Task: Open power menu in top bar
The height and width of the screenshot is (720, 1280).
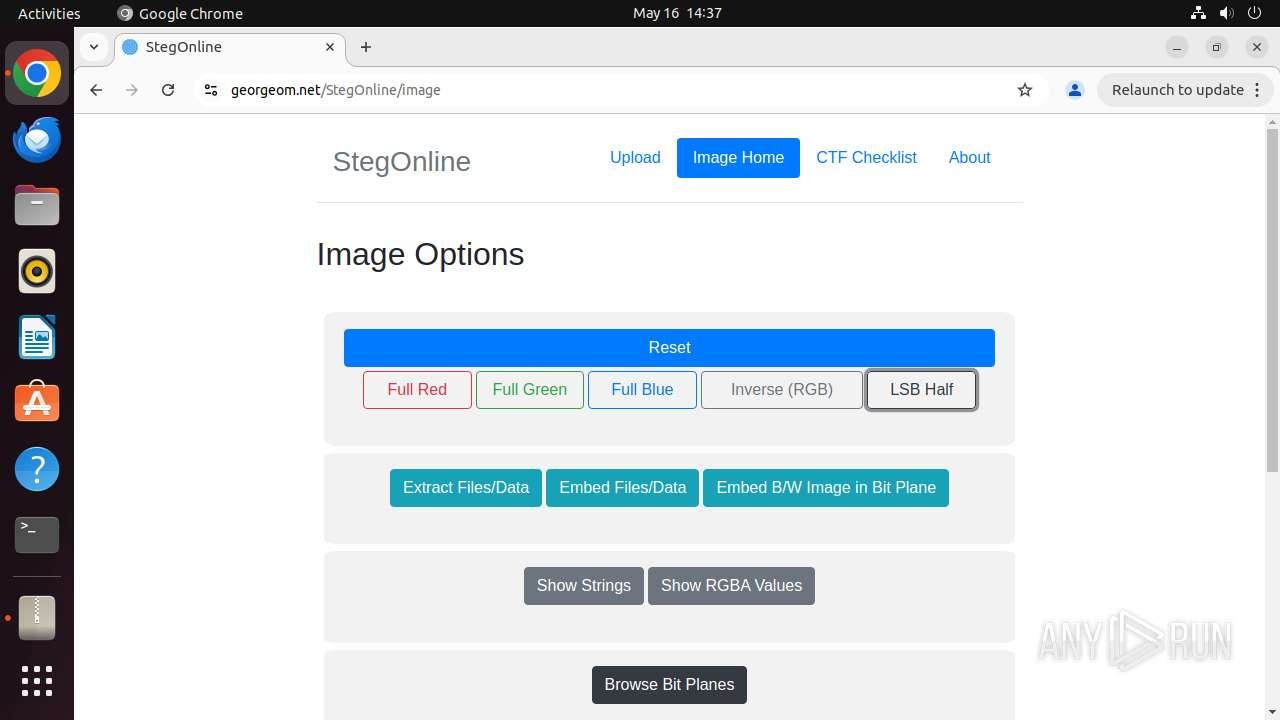Action: [1255, 13]
